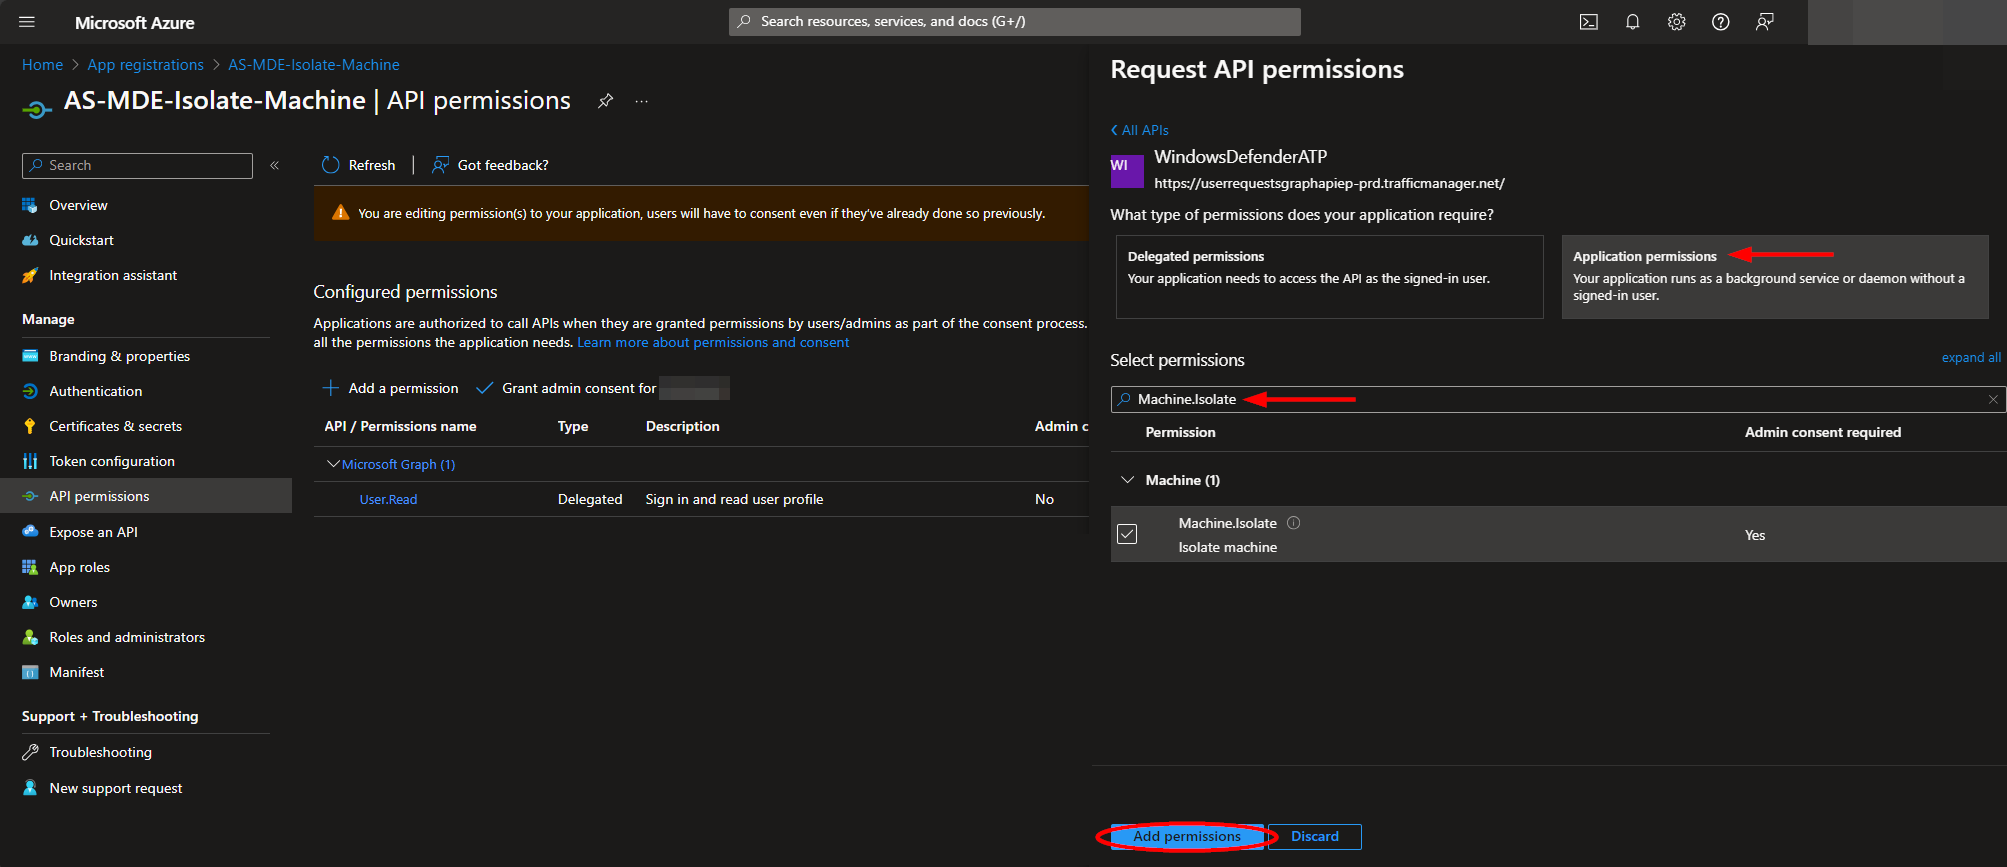Image resolution: width=2007 pixels, height=867 pixels.
Task: Click the Owners icon
Action: tap(30, 602)
